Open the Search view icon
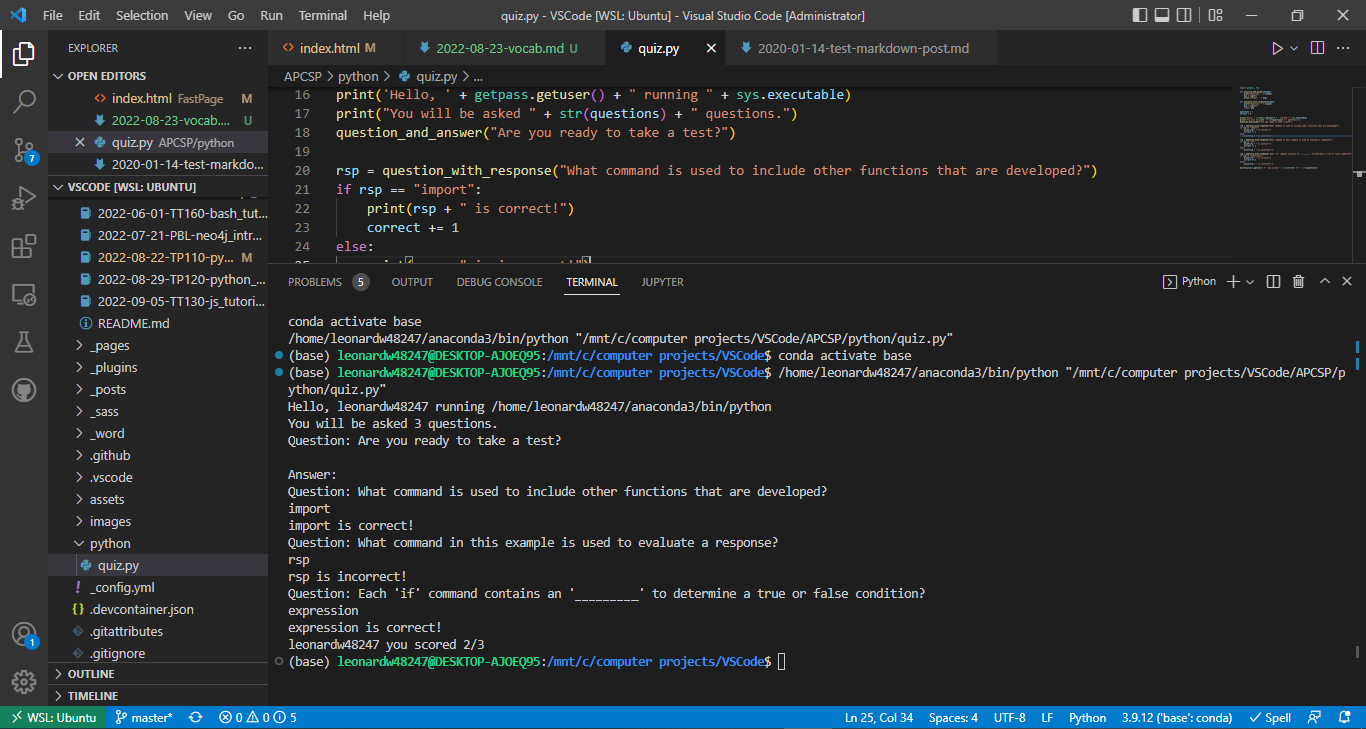The height and width of the screenshot is (729, 1366). (24, 101)
